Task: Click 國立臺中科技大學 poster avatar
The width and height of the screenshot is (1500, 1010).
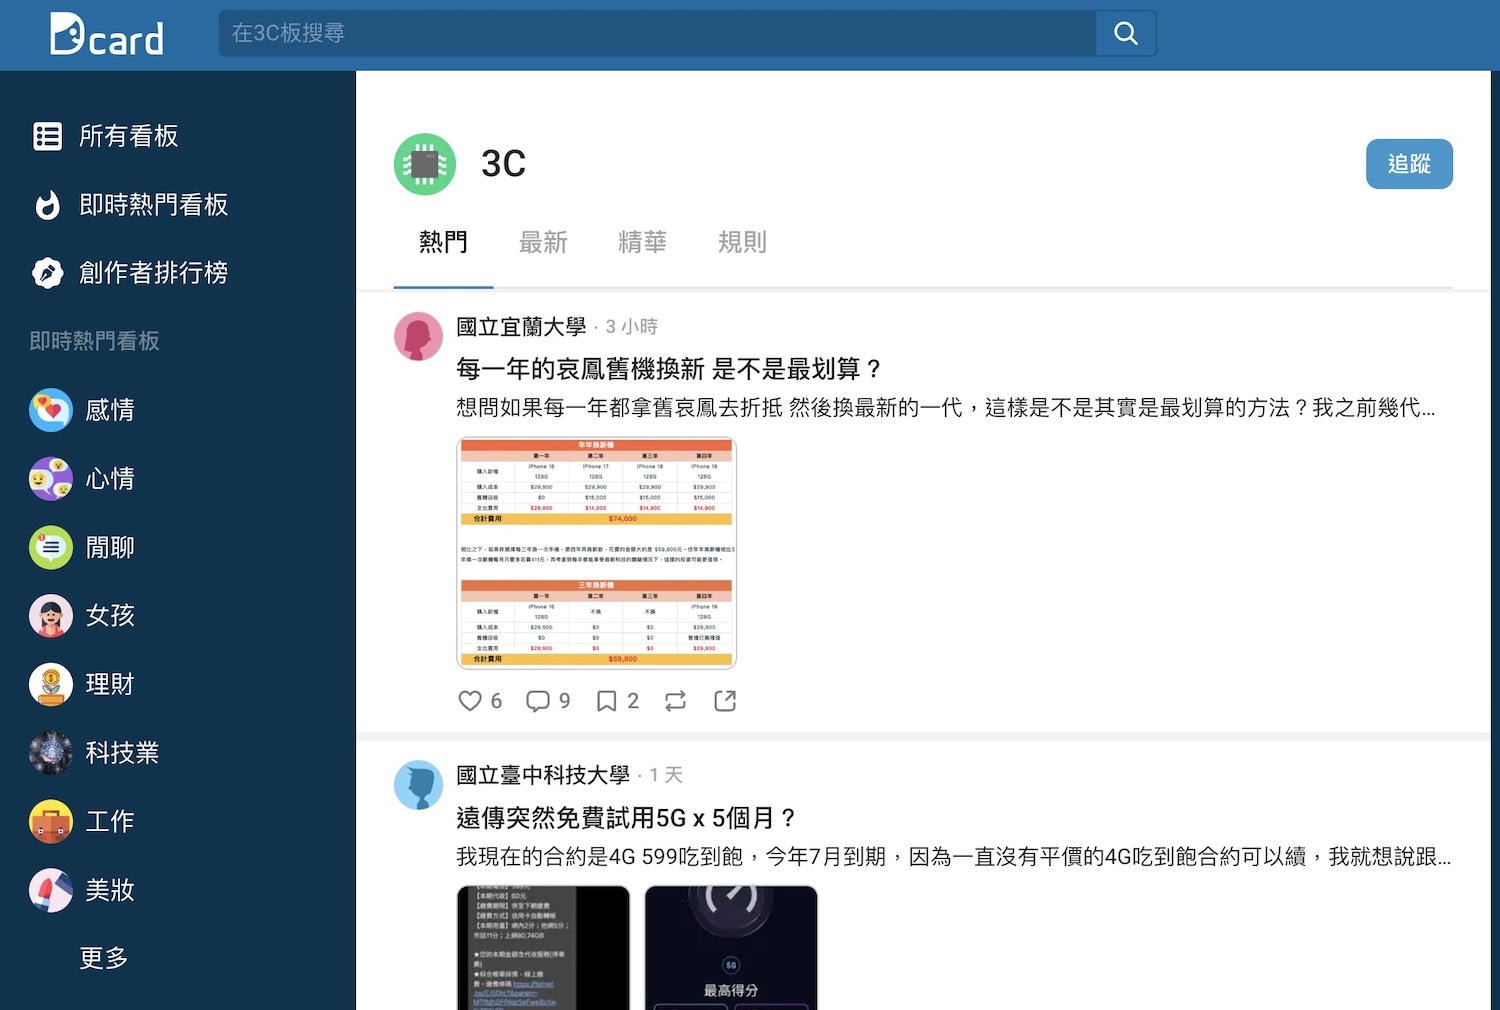Action: pyautogui.click(x=418, y=785)
